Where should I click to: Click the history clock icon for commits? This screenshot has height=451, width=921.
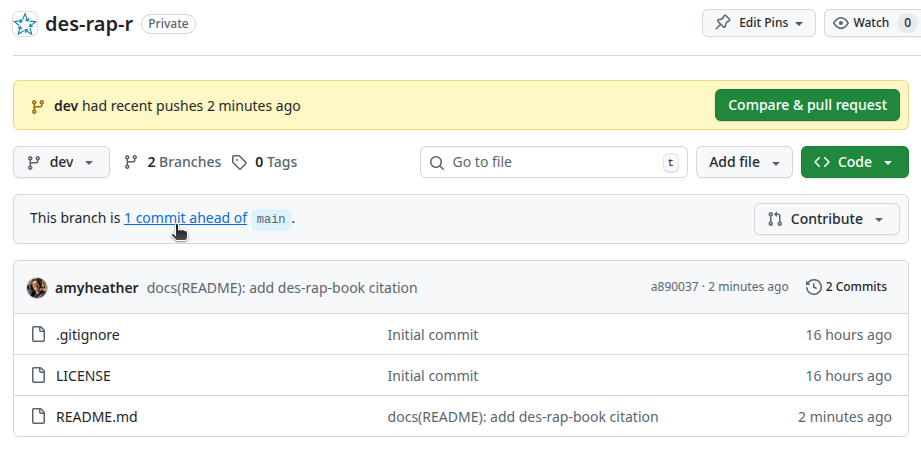pos(813,287)
